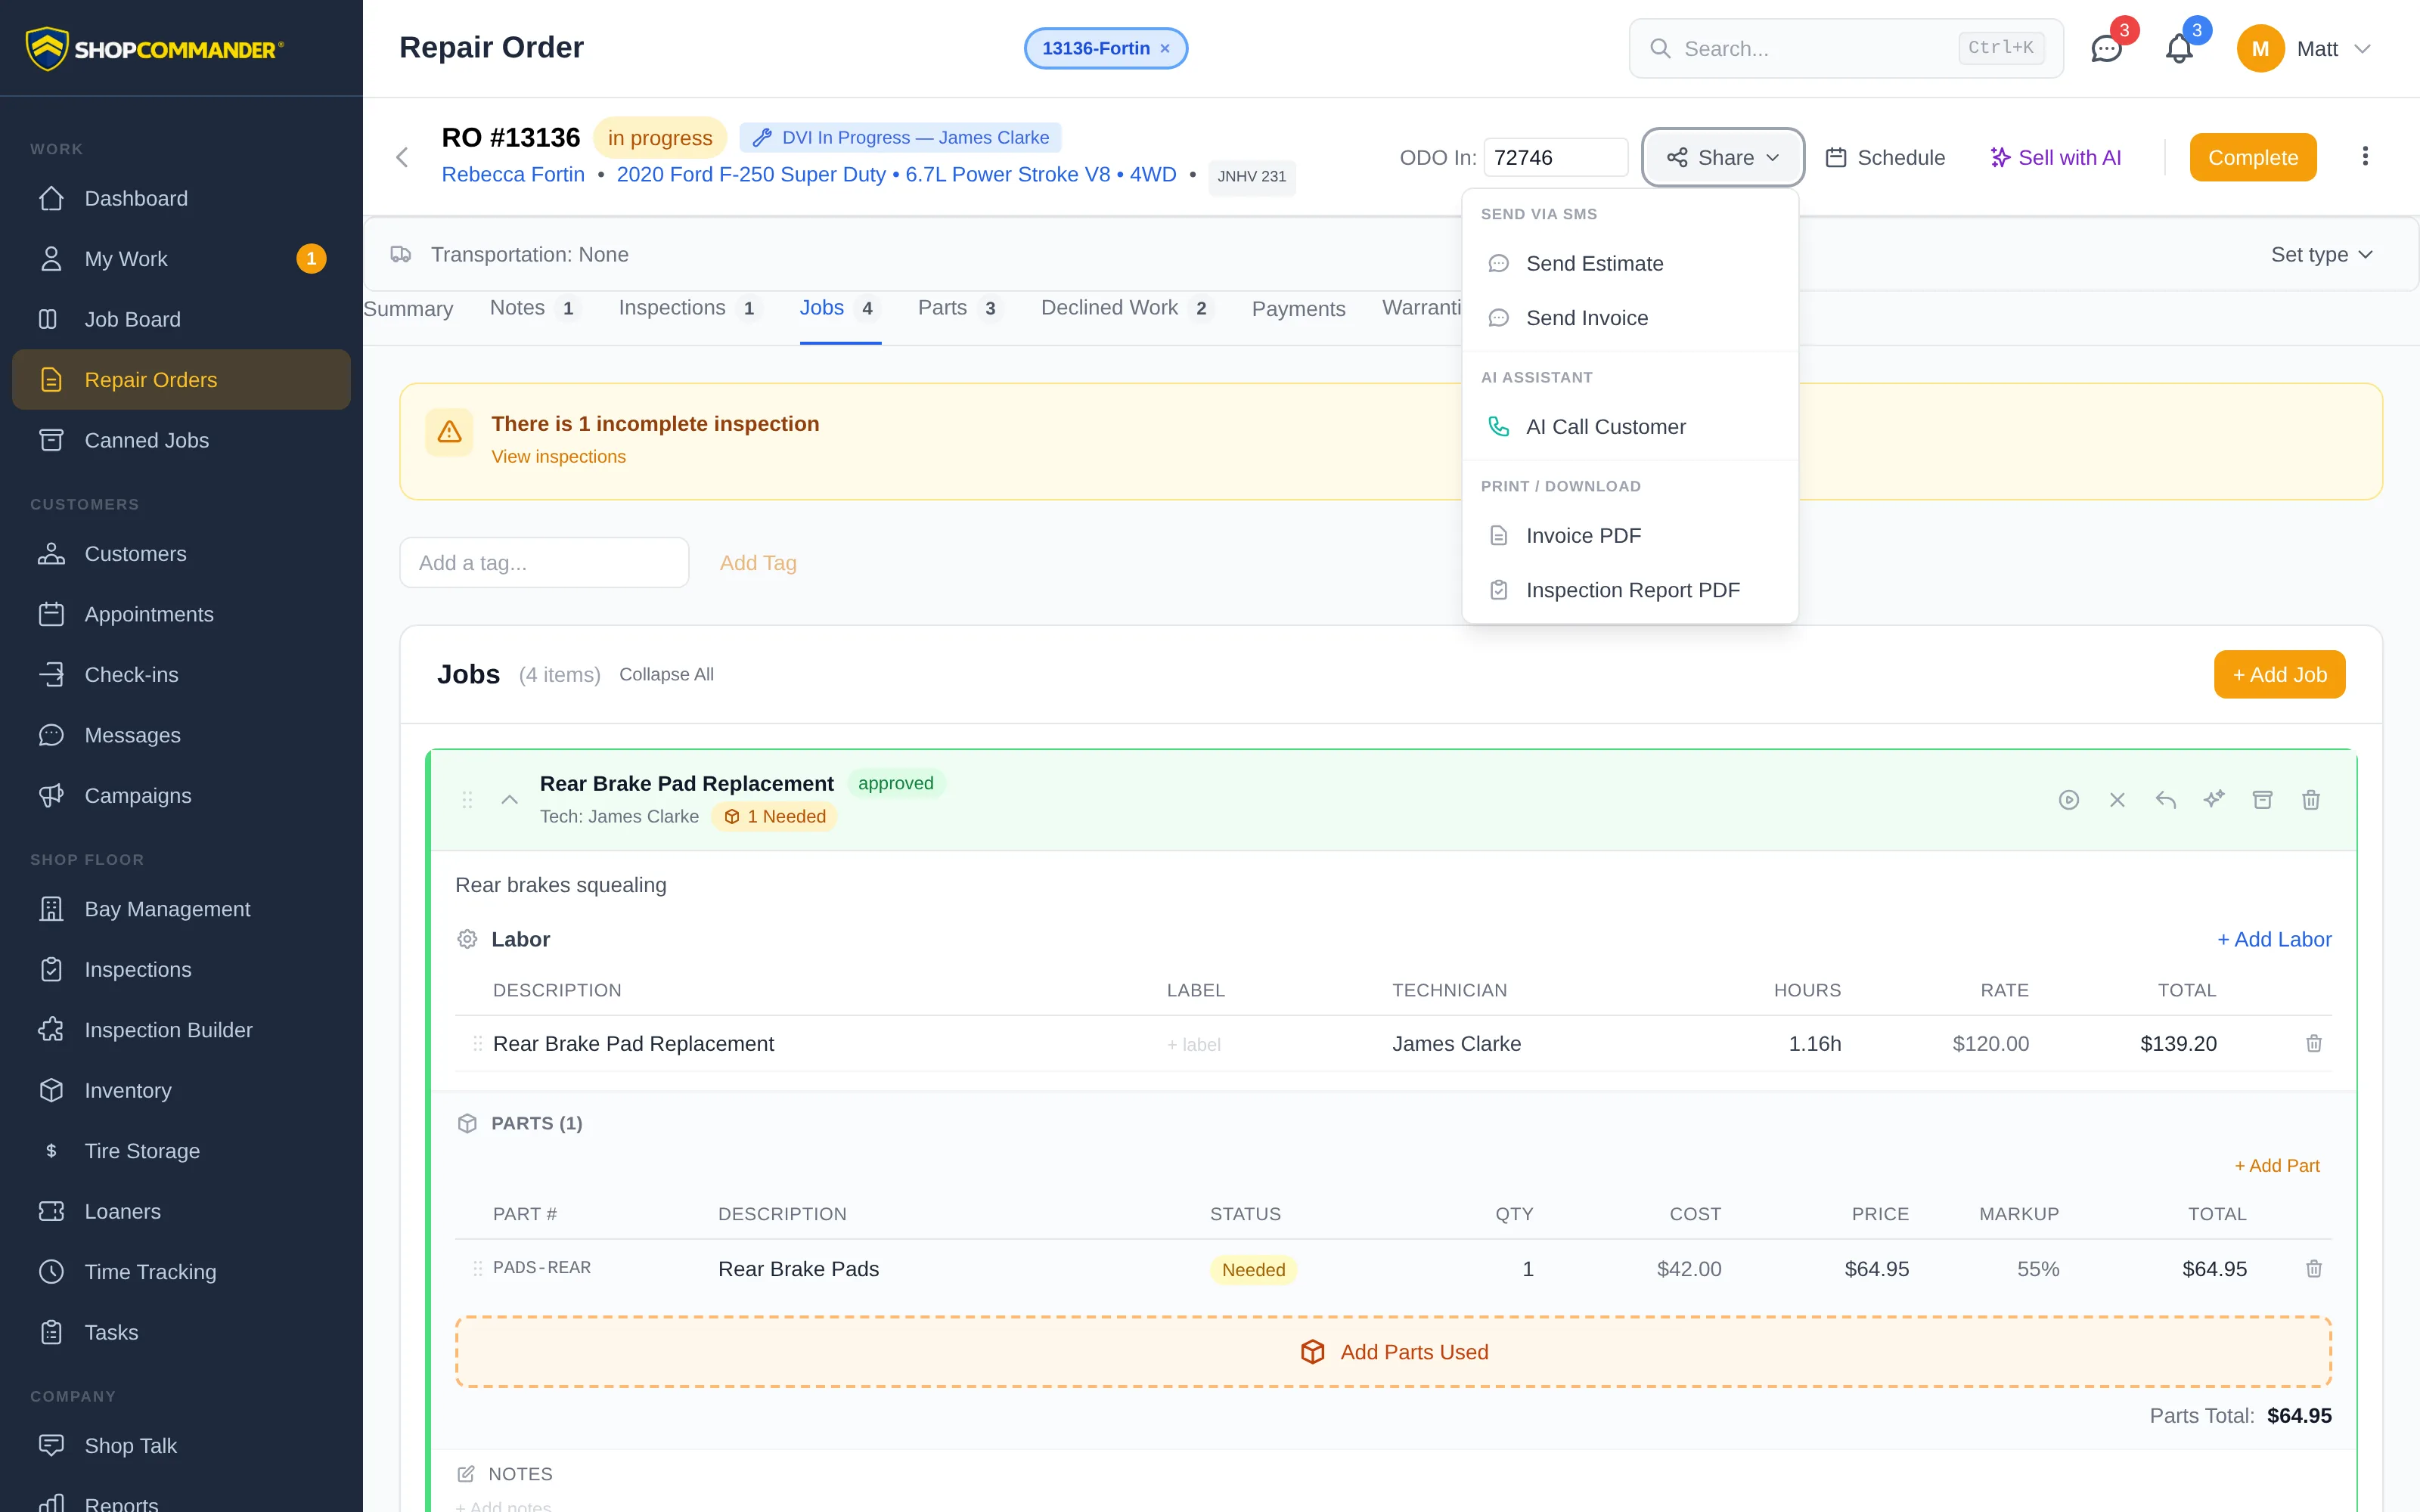Image resolution: width=2420 pixels, height=1512 pixels.
Task: Click the Schedule button
Action: coord(1885,157)
